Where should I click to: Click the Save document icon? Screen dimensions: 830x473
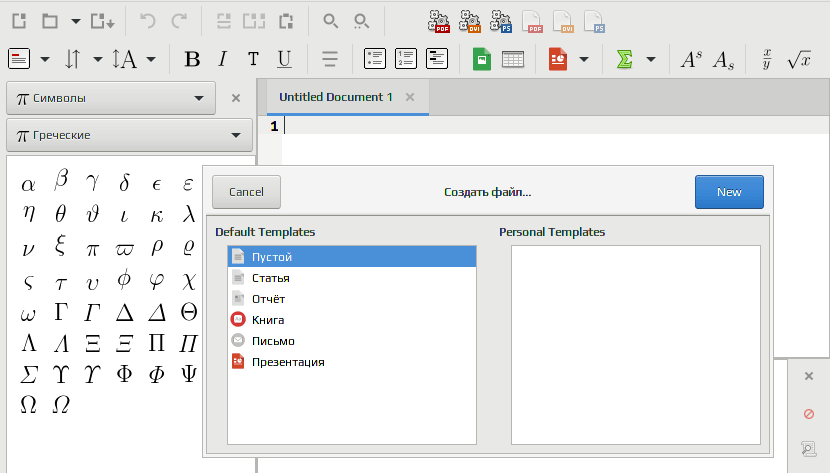tap(102, 21)
